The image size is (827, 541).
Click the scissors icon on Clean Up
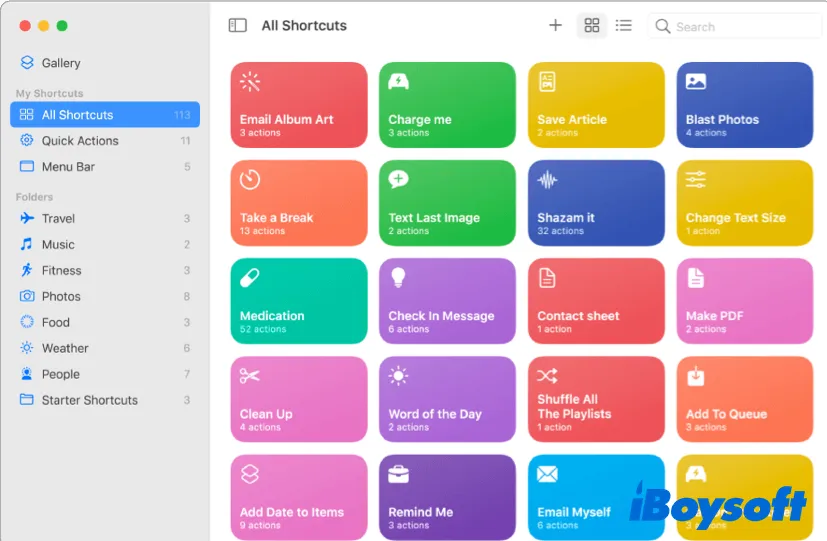[x=250, y=376]
